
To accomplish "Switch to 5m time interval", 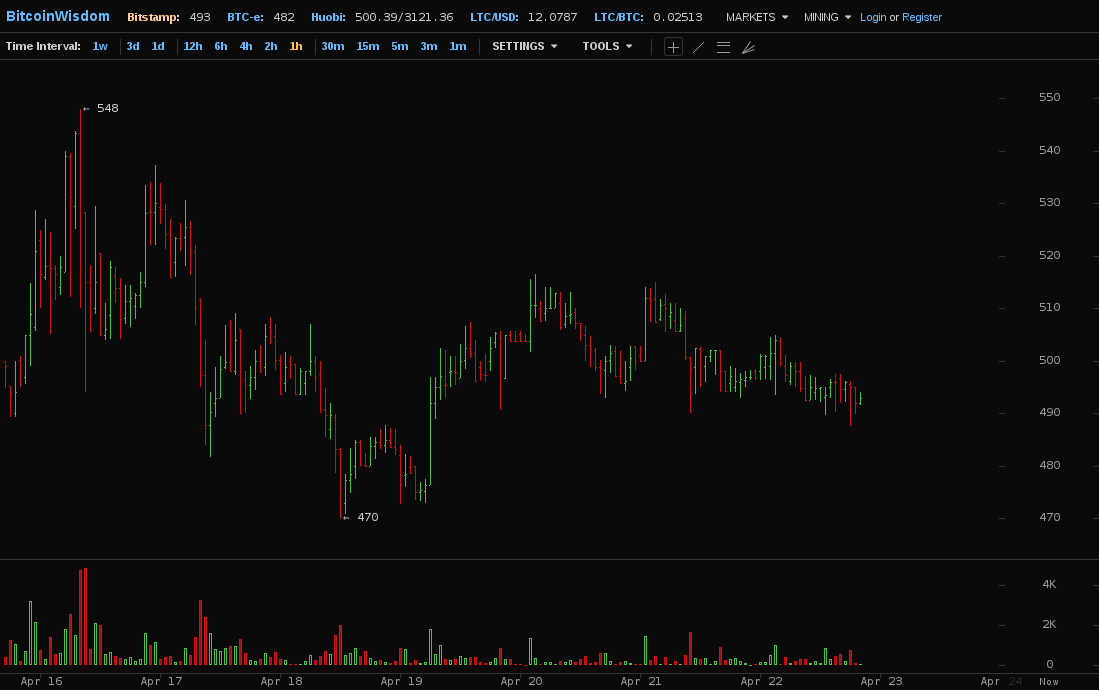I will tap(399, 46).
